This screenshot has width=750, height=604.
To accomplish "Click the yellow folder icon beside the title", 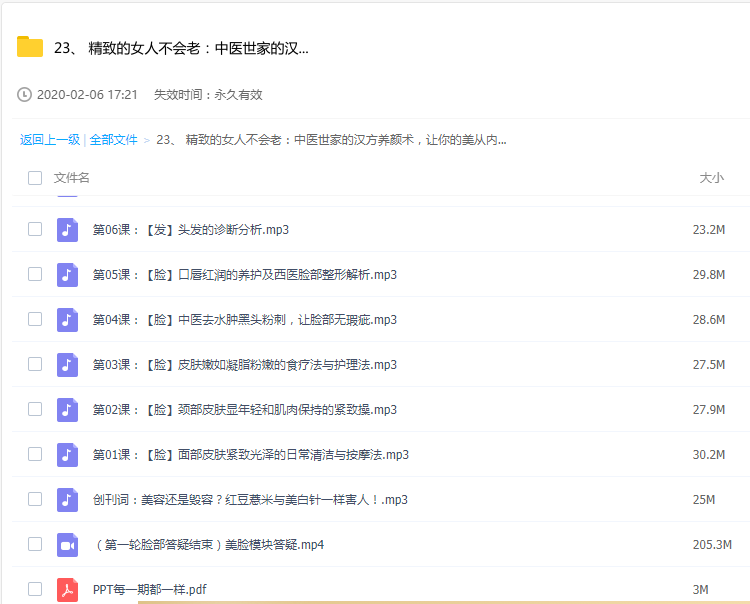I will [x=30, y=46].
